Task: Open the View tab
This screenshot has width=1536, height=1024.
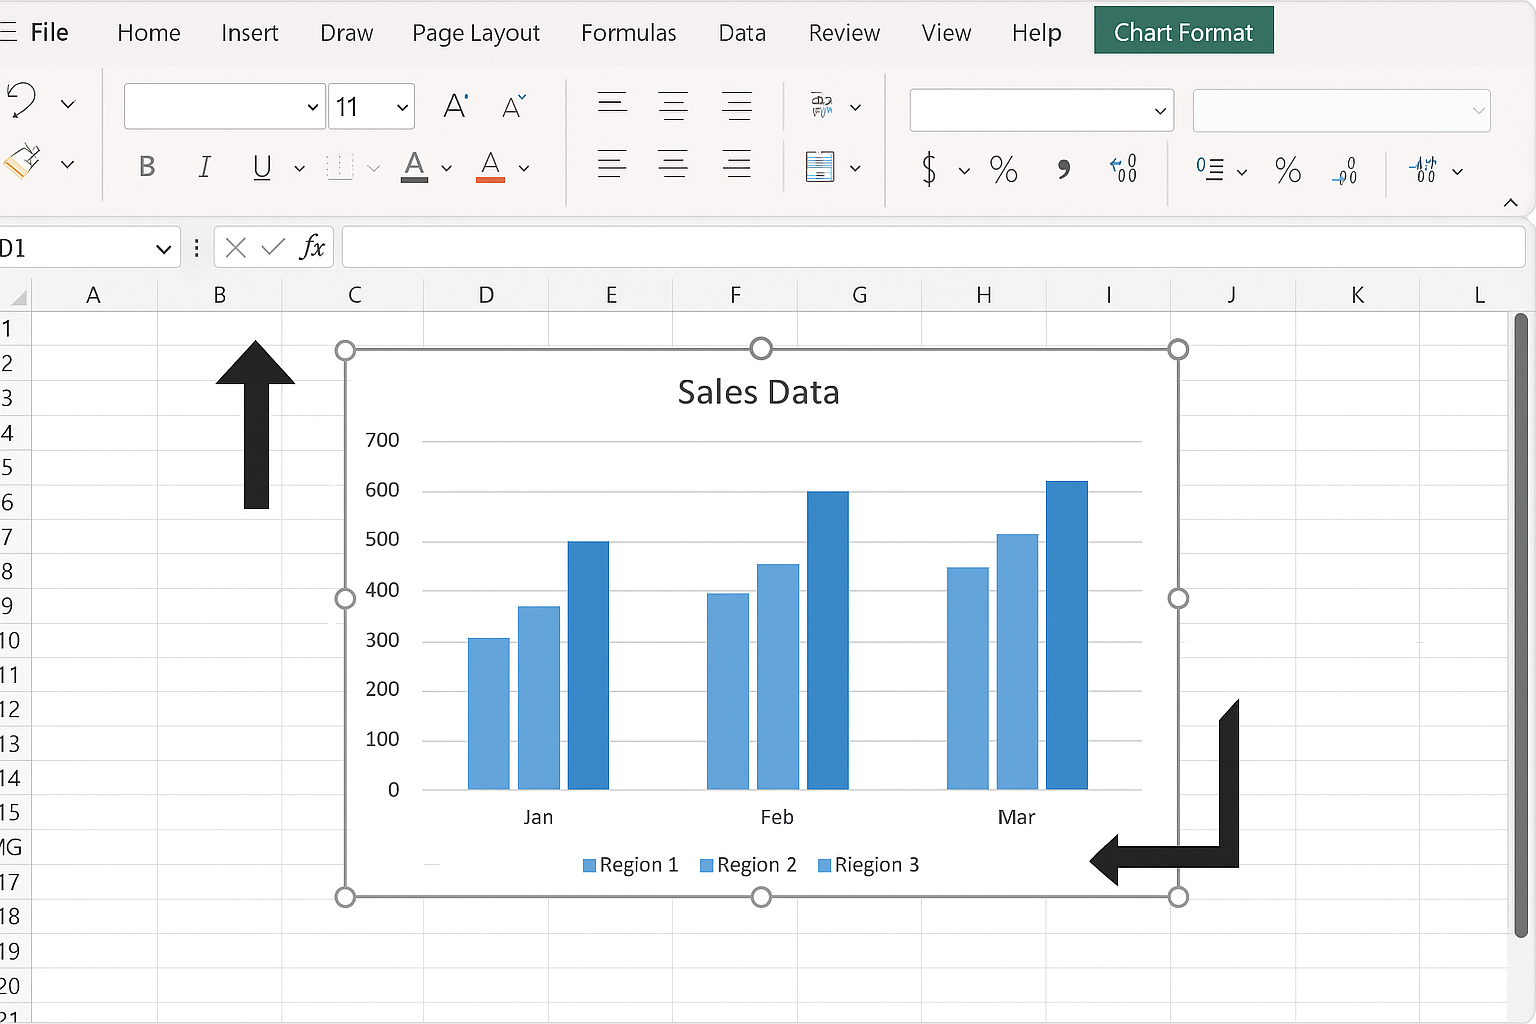Action: point(946,33)
